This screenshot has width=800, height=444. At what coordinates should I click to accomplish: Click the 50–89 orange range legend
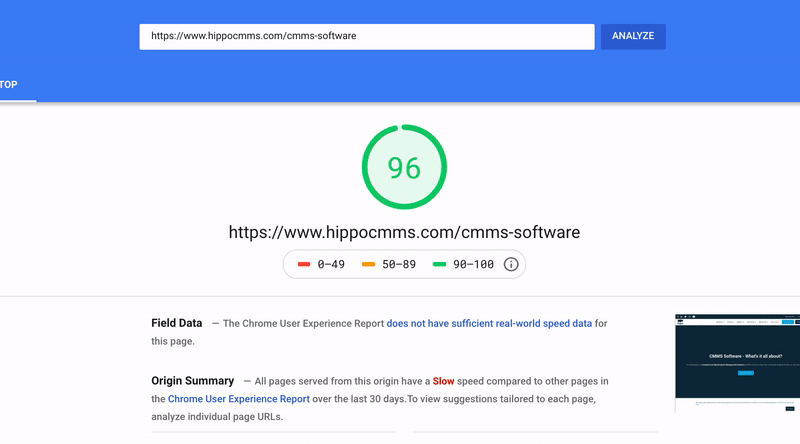pyautogui.click(x=389, y=264)
